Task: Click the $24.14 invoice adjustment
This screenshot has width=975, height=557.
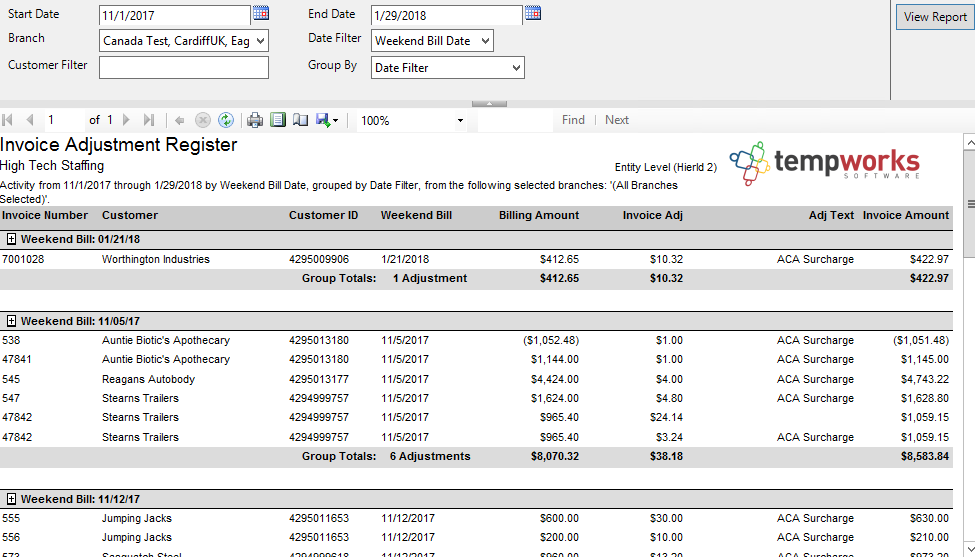Action: (666, 417)
